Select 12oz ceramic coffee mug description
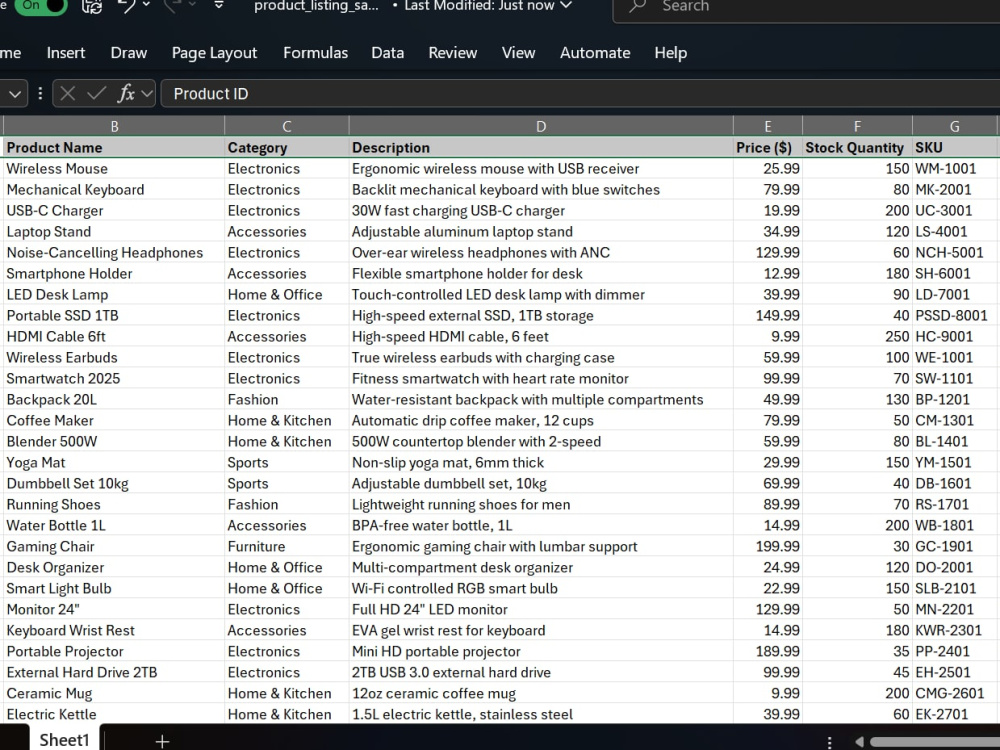 [541, 693]
